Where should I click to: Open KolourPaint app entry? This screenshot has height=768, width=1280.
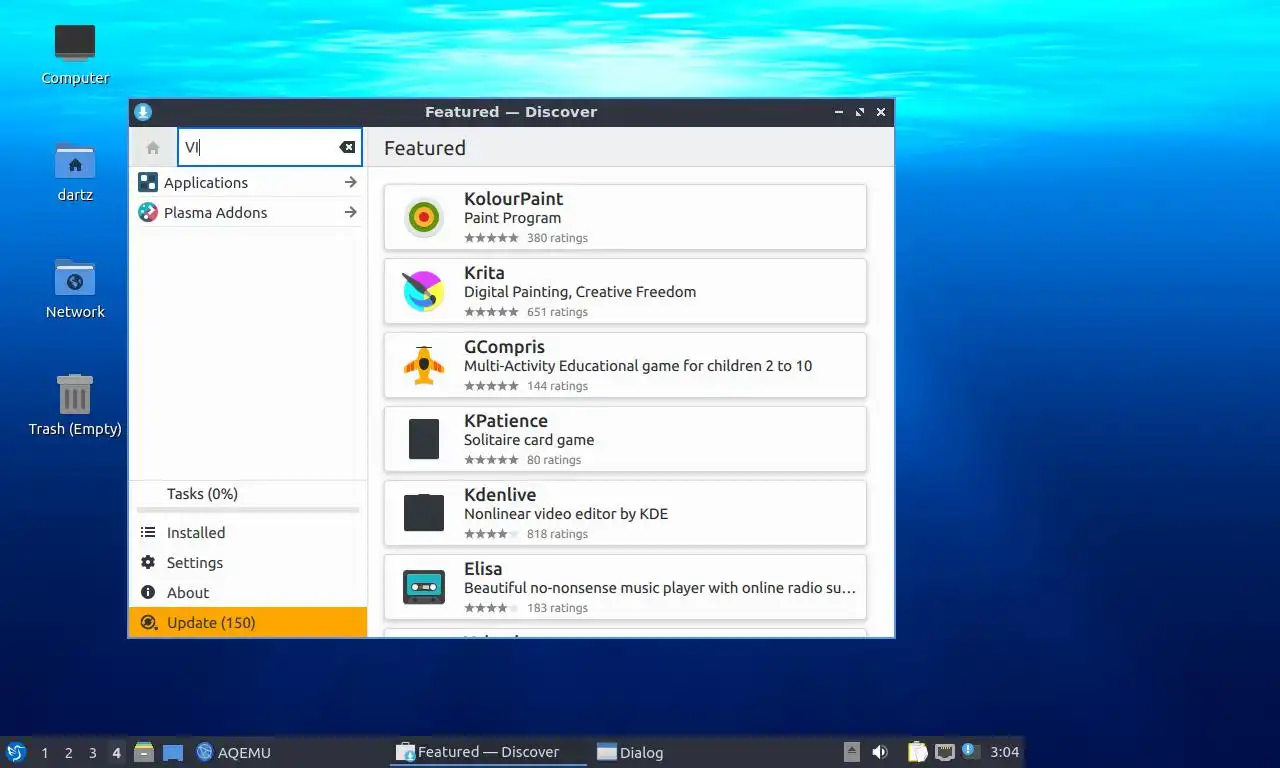(x=625, y=217)
